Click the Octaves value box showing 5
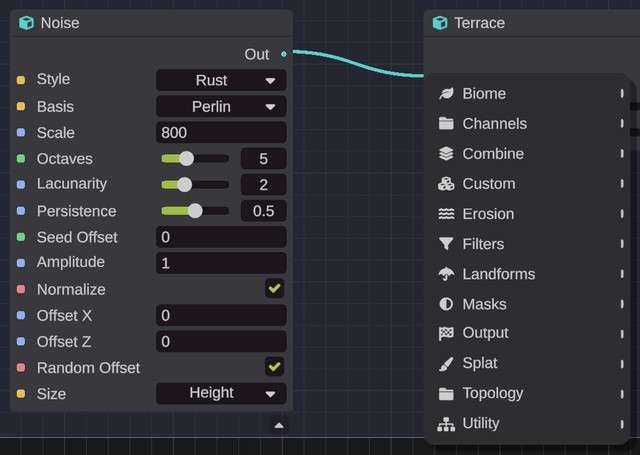 pos(263,158)
